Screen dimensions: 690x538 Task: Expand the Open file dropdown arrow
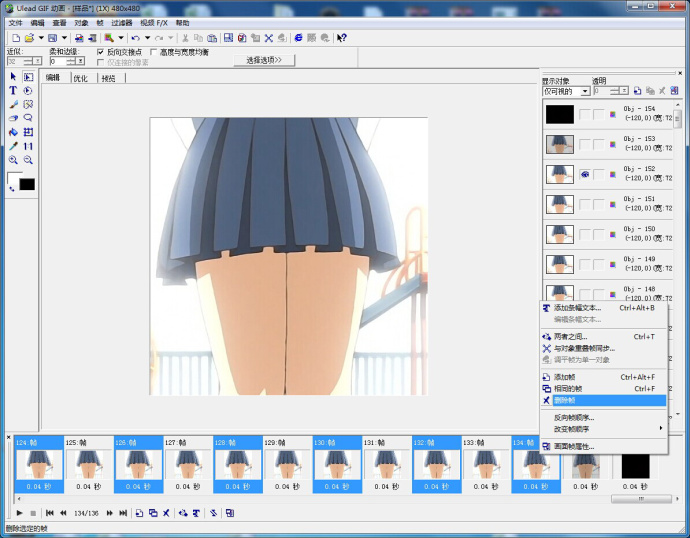(40, 38)
